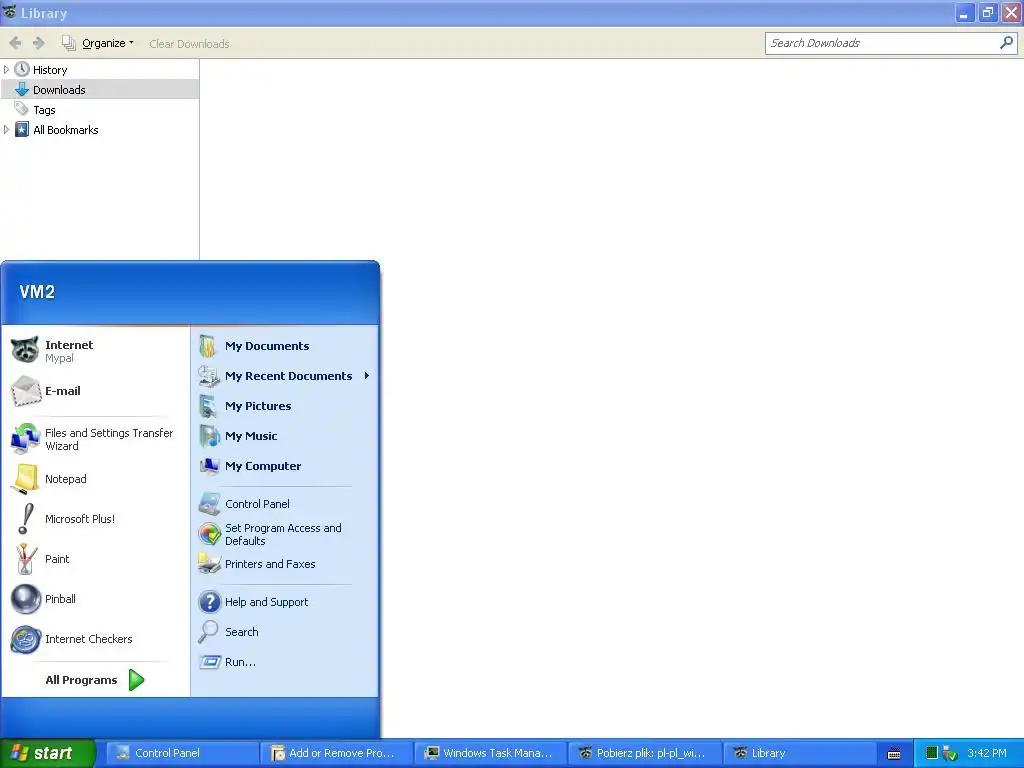Choose Printers and Faxes text entry
The width and height of the screenshot is (1024, 768).
(x=270, y=564)
